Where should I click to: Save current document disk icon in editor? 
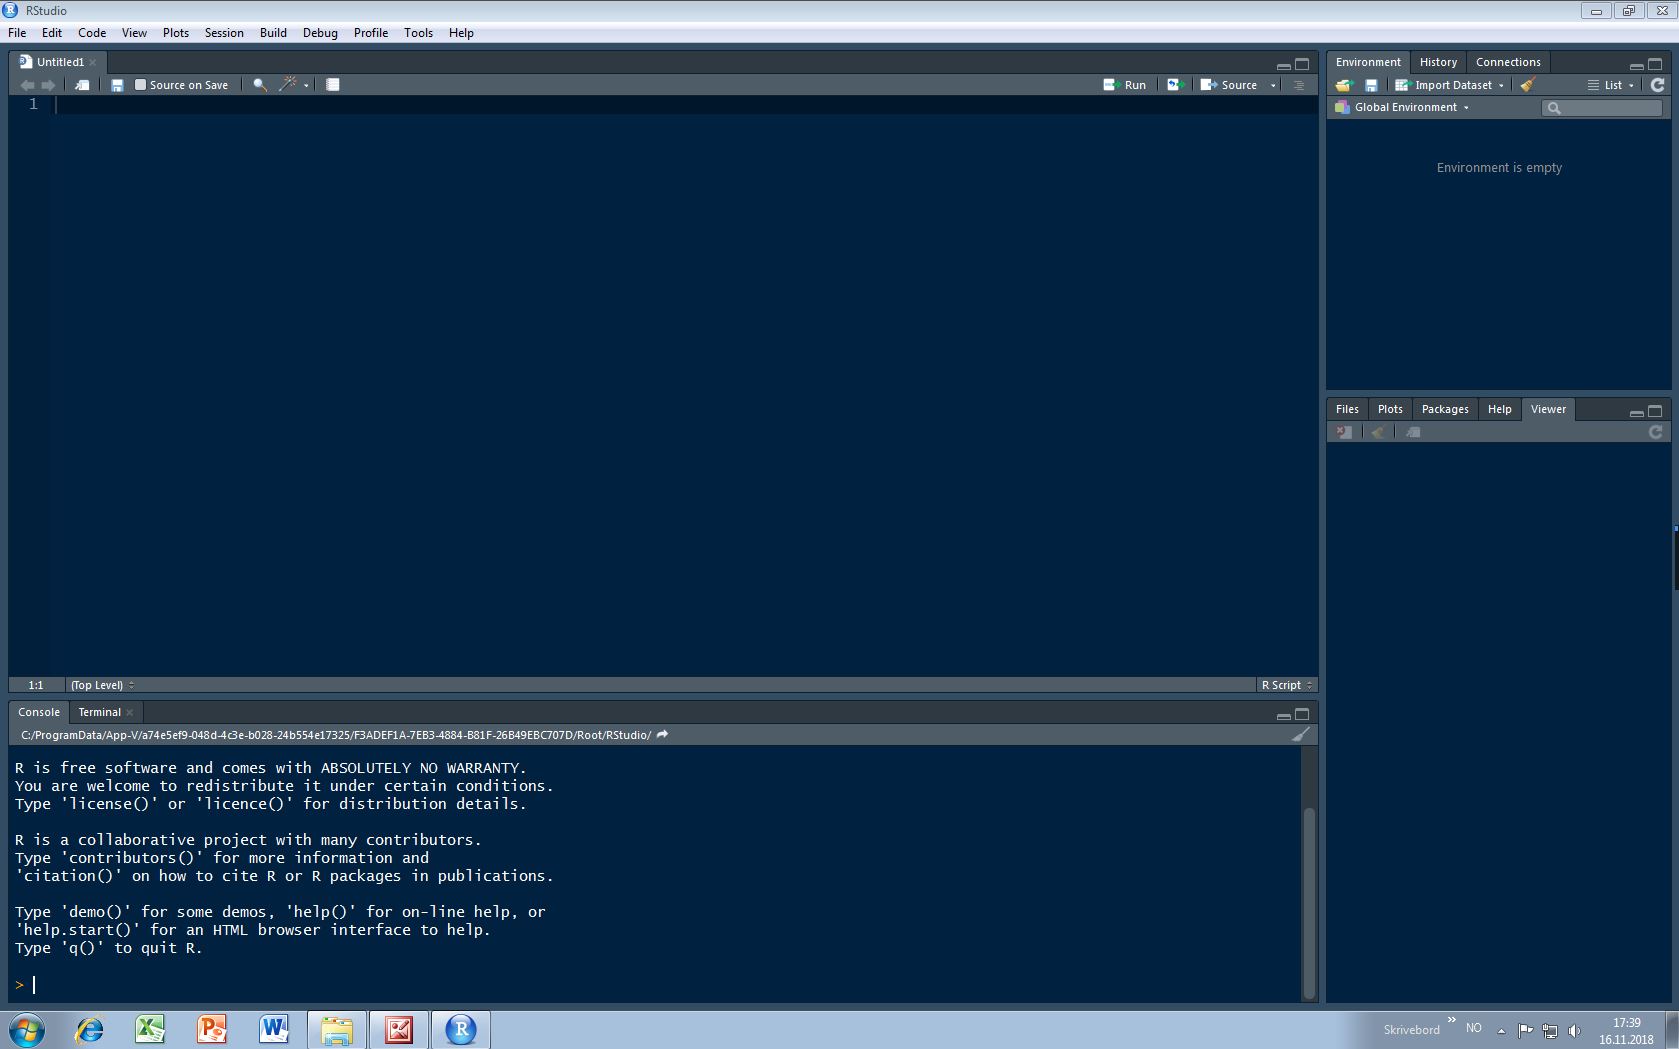click(x=117, y=85)
